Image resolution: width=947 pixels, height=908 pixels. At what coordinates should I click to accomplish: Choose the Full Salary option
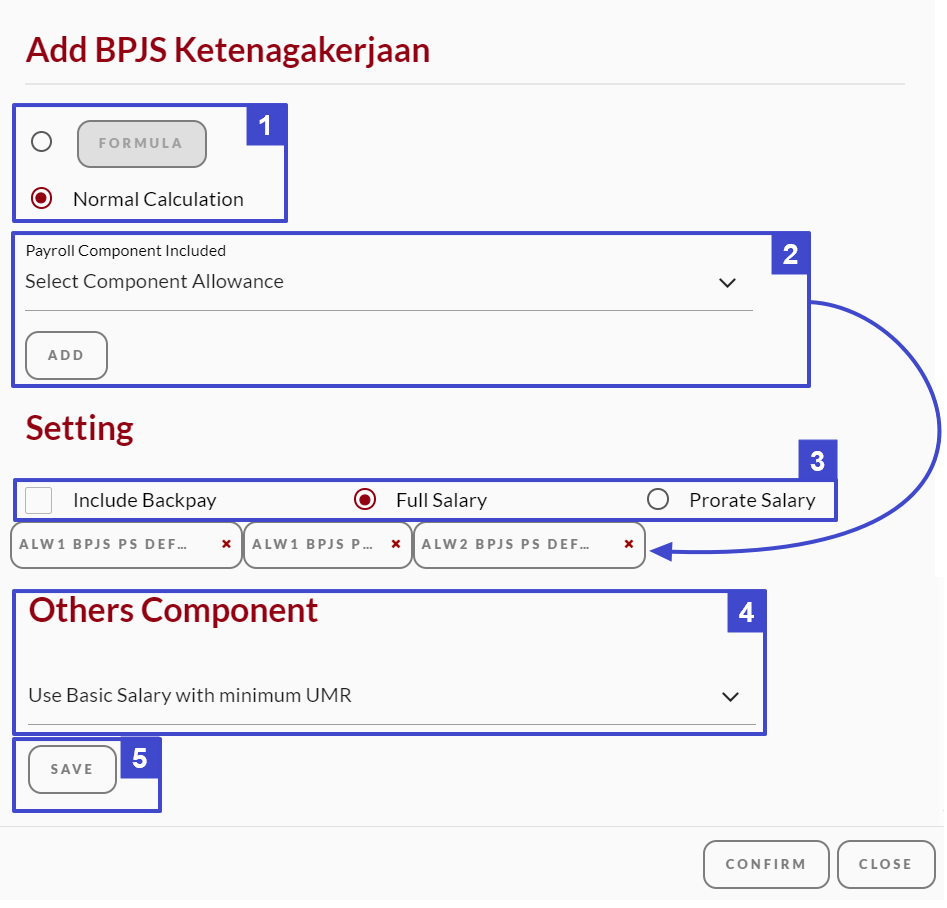pyautogui.click(x=365, y=500)
